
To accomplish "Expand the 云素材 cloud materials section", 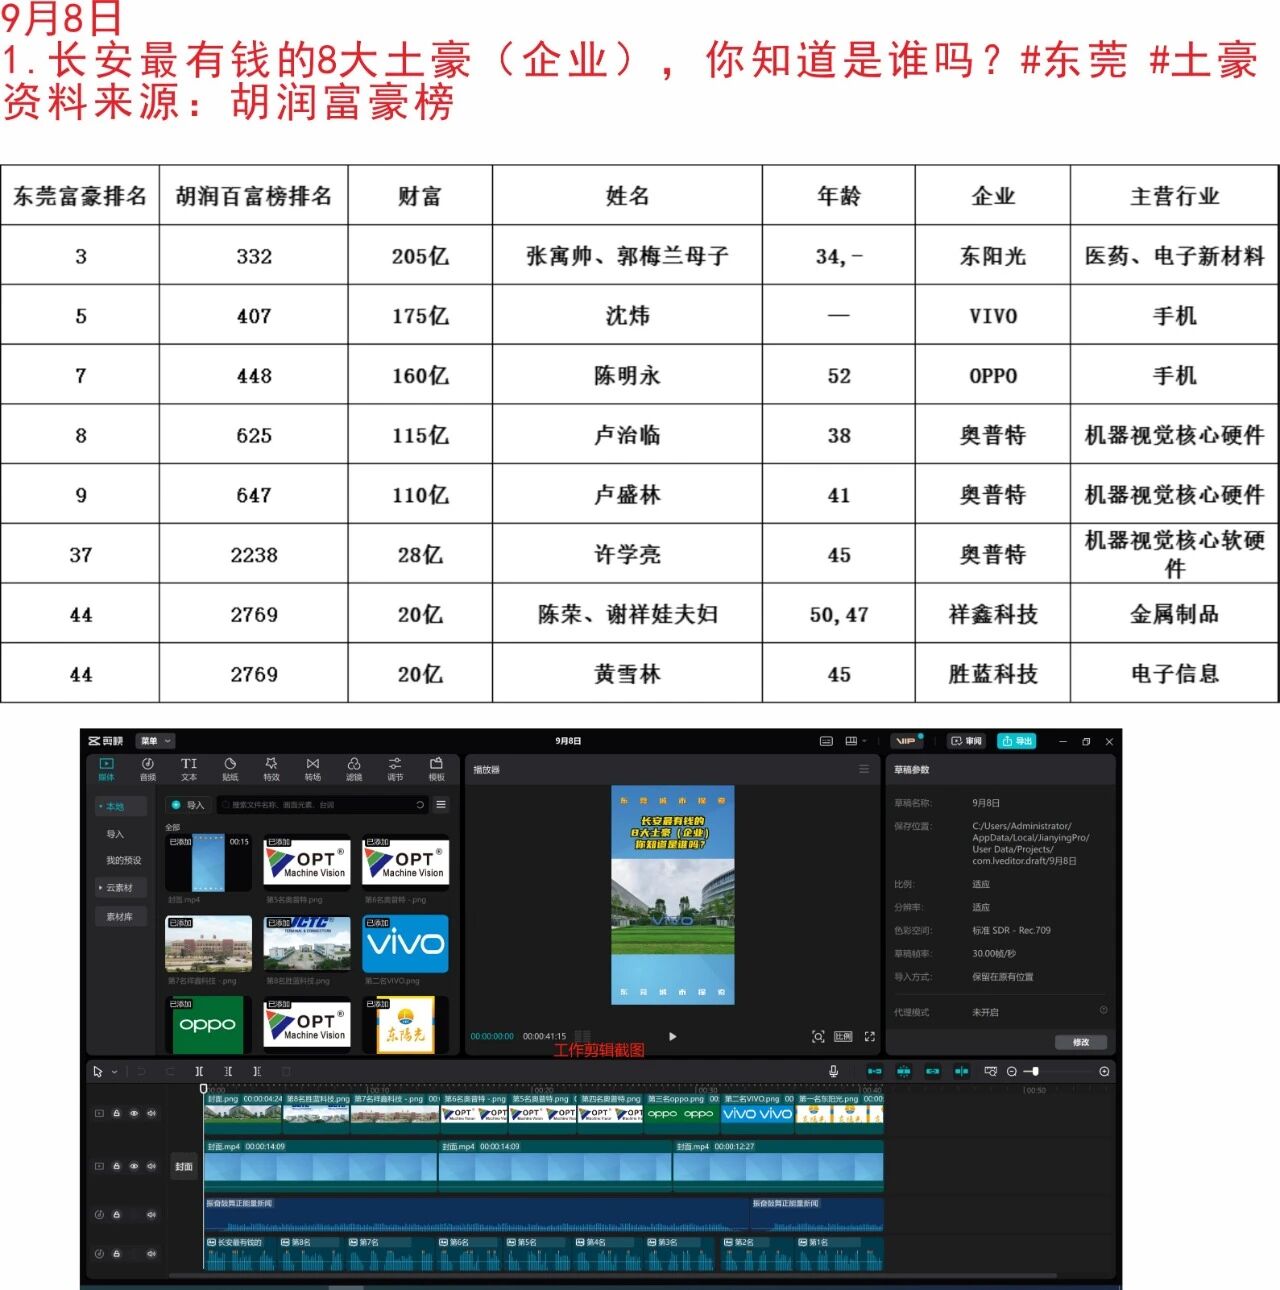I will point(121,888).
